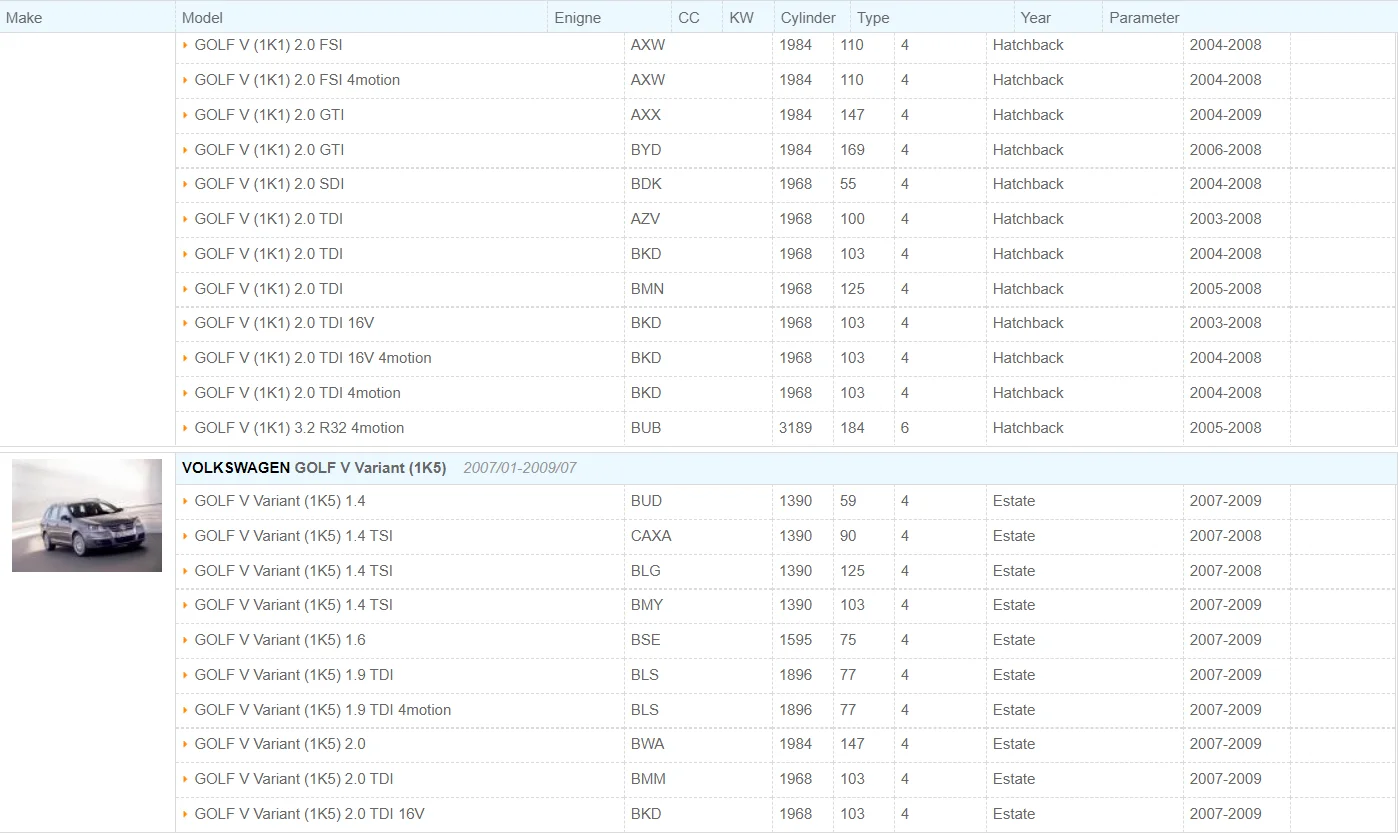
Task: Open GOLF V (1K1) 2.0 TDI with AZV engine
Action: (x=268, y=219)
